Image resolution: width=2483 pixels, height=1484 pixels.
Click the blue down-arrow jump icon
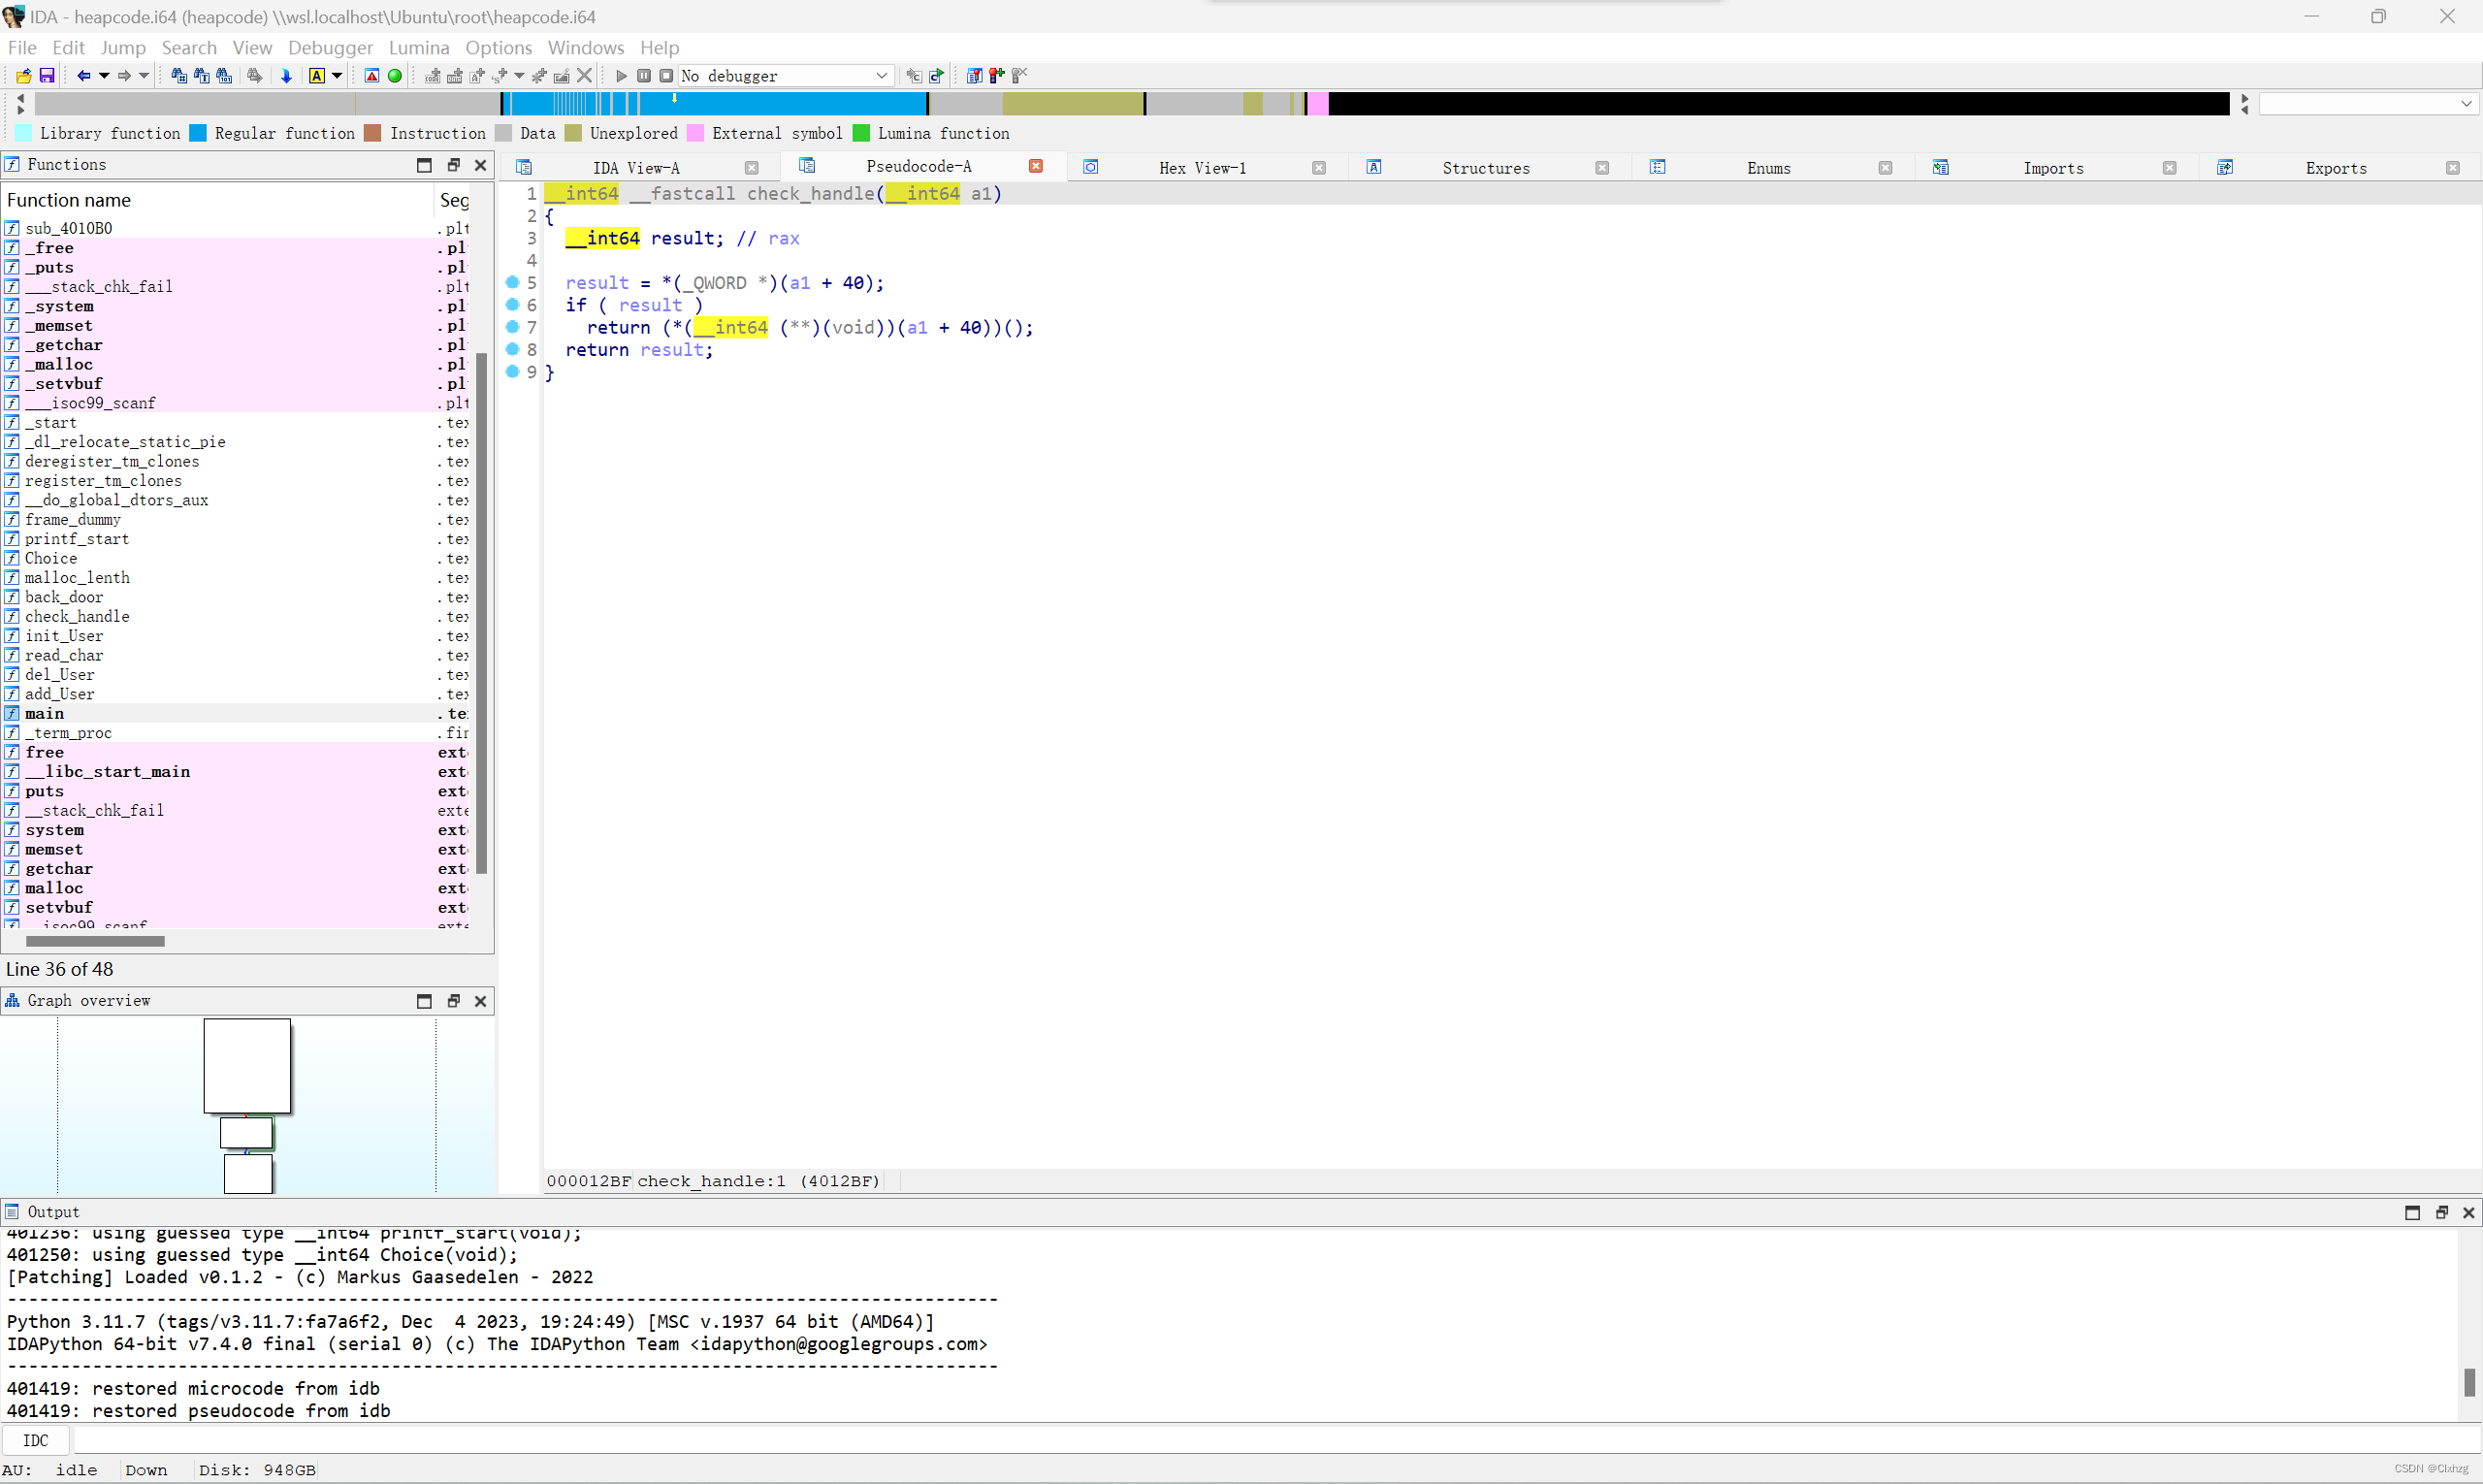pos(286,76)
